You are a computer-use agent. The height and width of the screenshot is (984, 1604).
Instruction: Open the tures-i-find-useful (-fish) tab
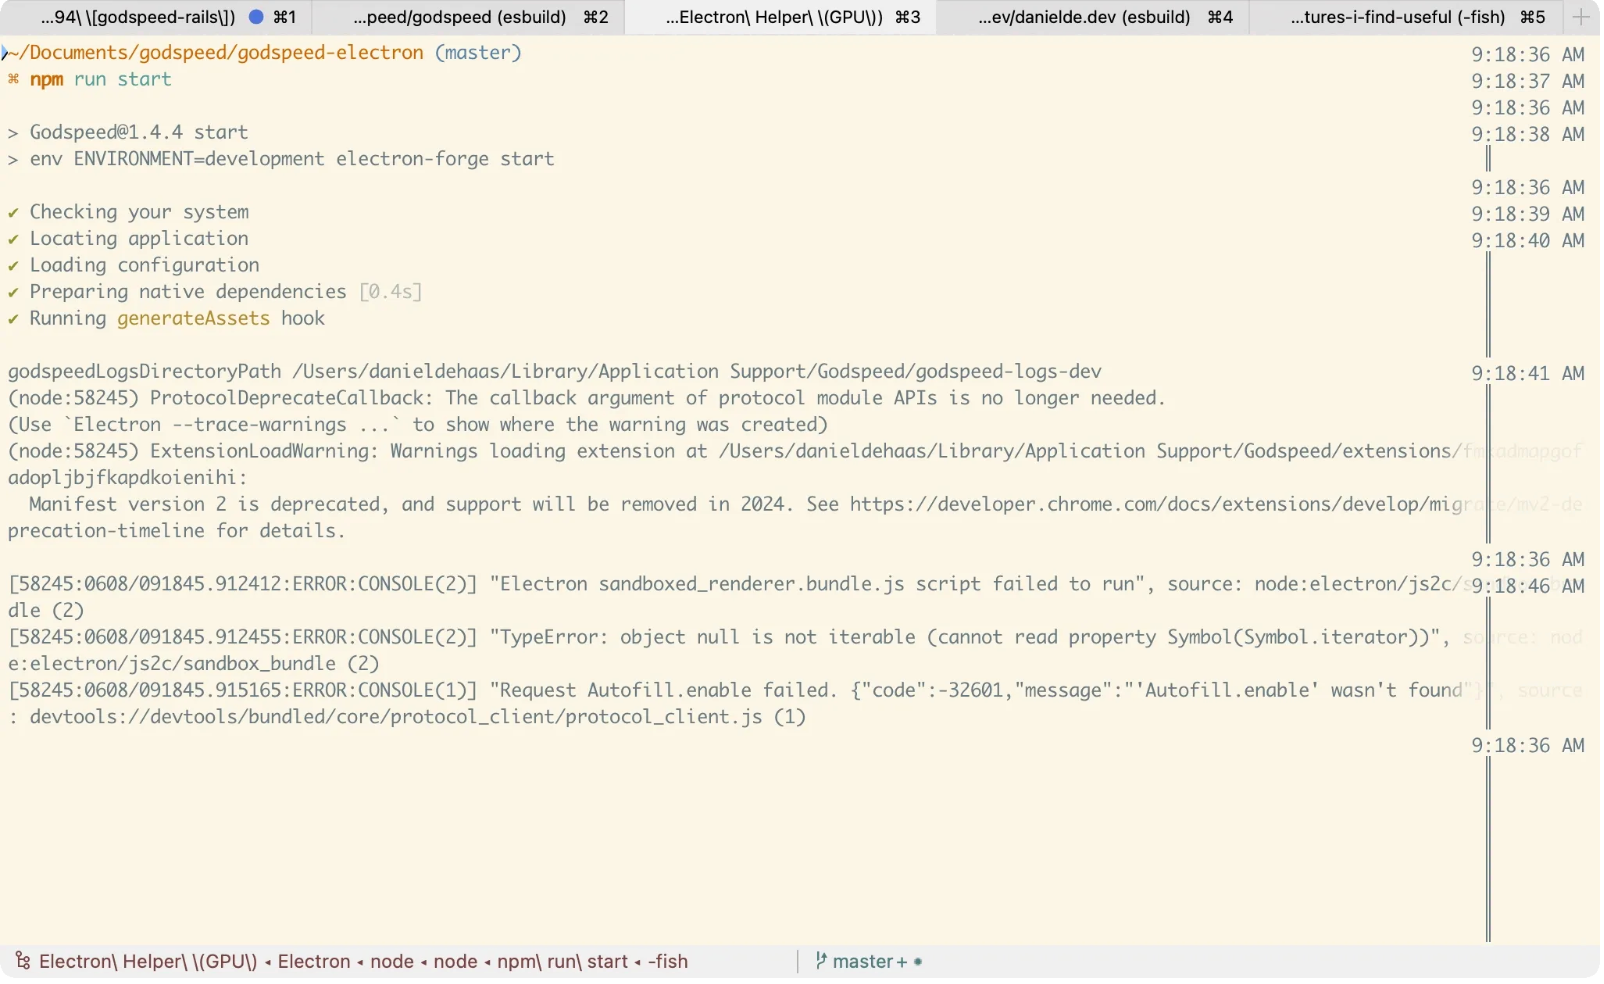[1405, 17]
